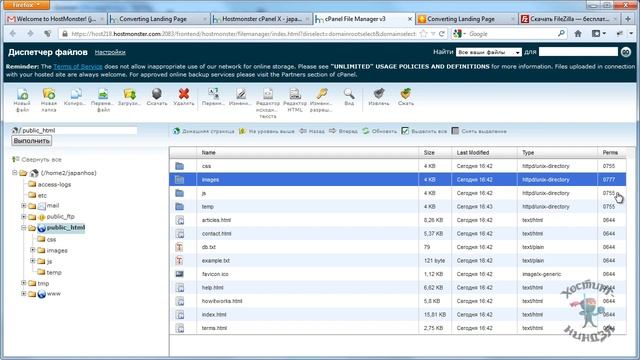
Task: Expand the tmp folder node
Action: point(24,282)
